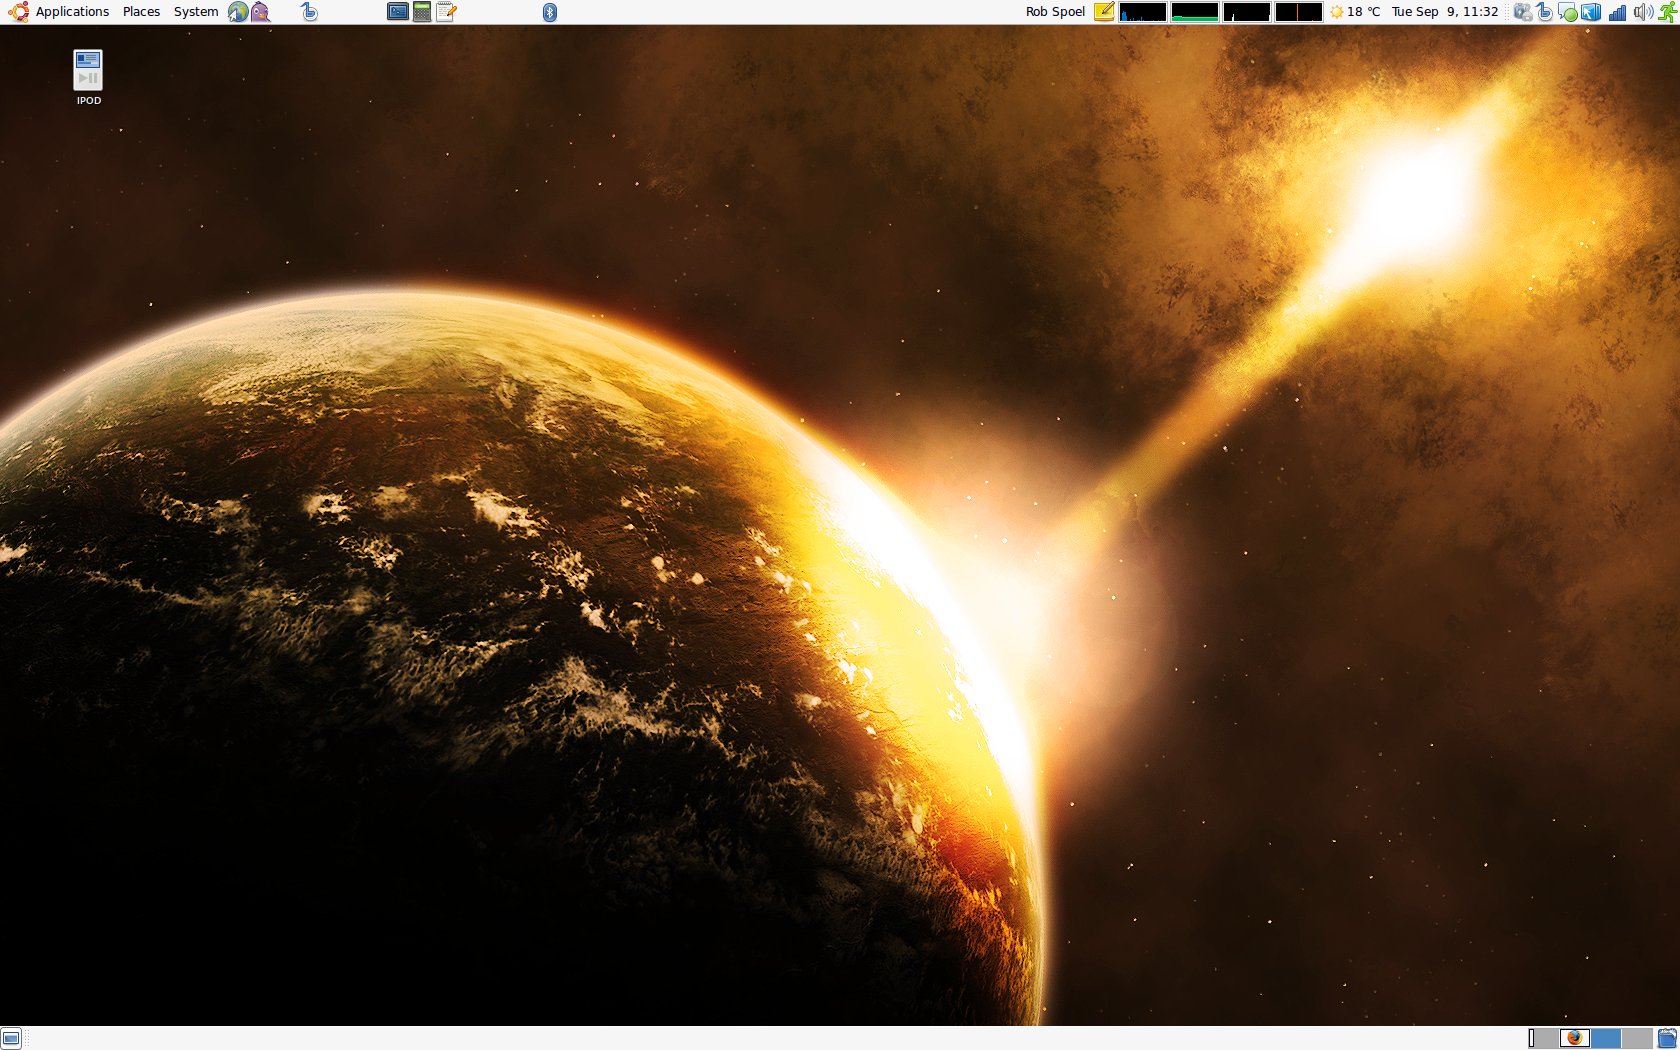Click the Bluetooth icon in top panel
The height and width of the screenshot is (1050, 1680).
pyautogui.click(x=549, y=12)
